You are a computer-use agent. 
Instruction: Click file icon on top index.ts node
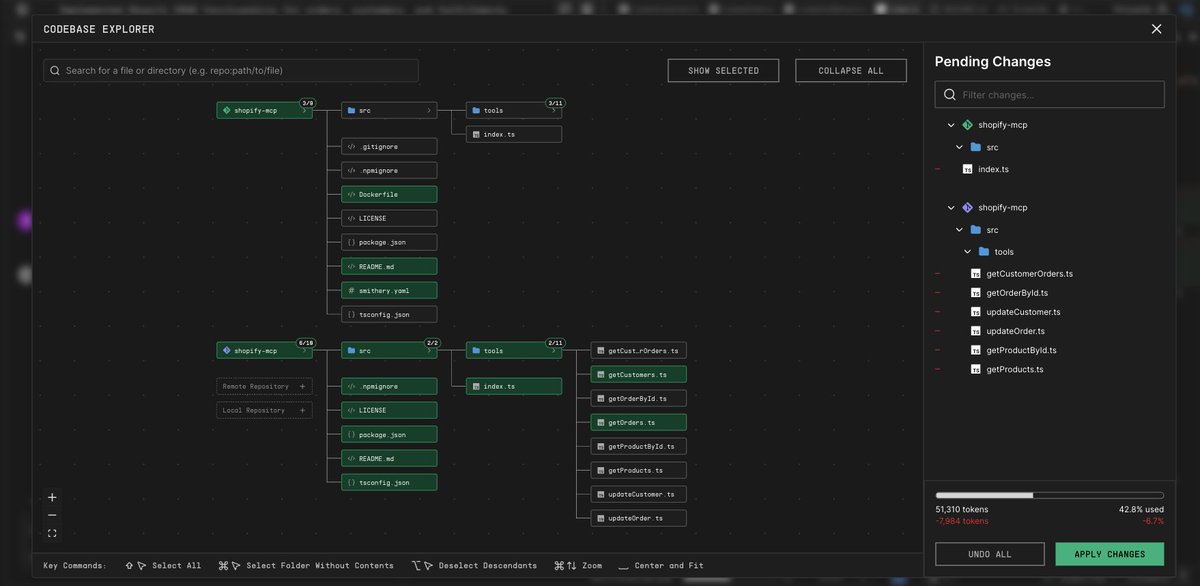click(476, 134)
